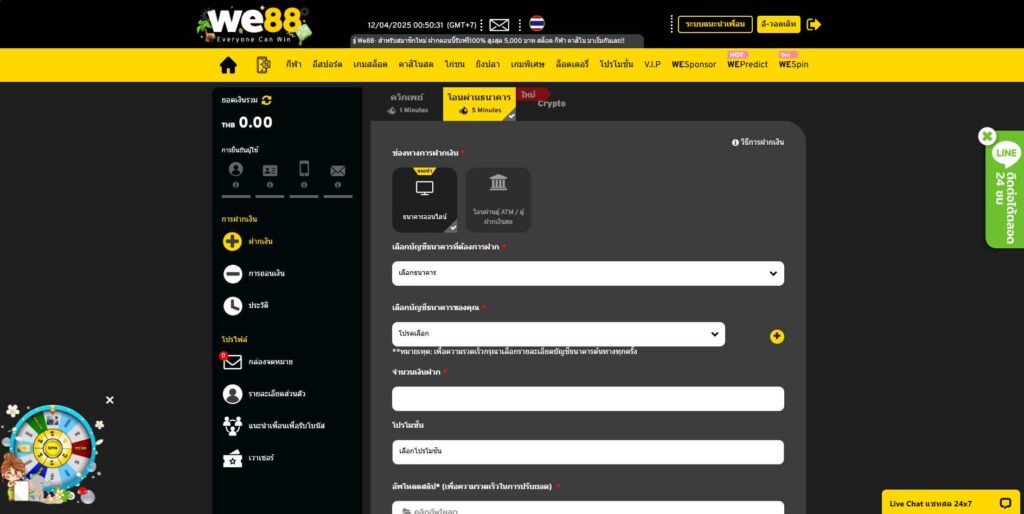The height and width of the screenshot is (514, 1024).
Task: Open กล่องจดหมาย mailbox in sidebar
Action: (258, 362)
